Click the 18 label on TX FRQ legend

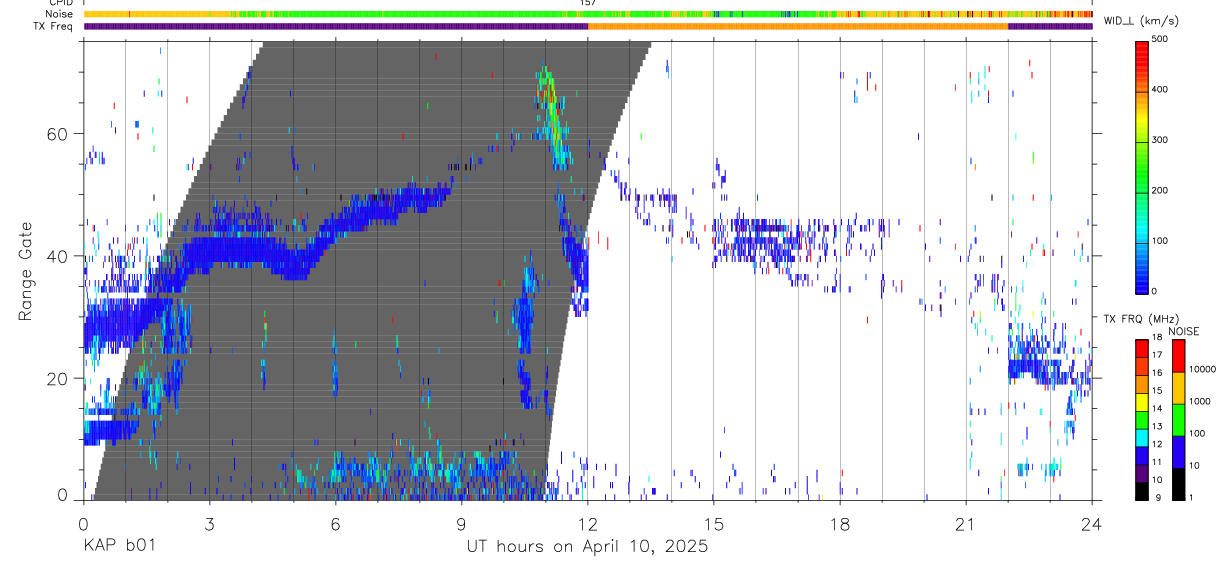coord(1158,337)
